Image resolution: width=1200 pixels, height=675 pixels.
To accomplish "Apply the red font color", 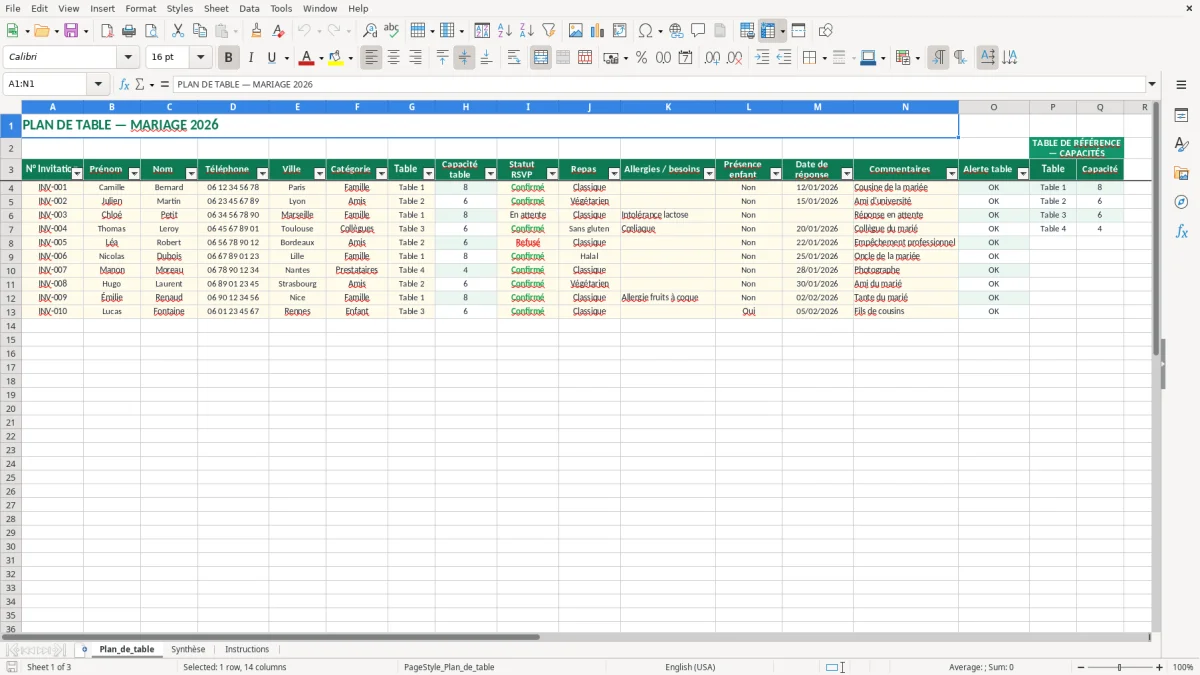I will coord(307,58).
